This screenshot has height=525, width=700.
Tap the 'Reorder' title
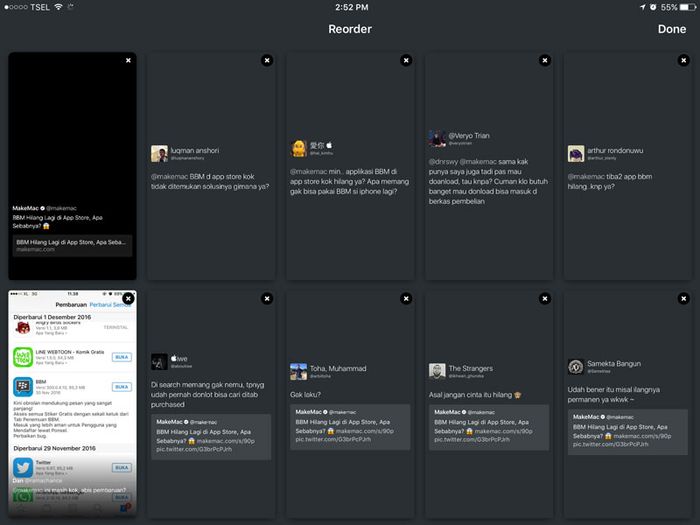tap(350, 29)
